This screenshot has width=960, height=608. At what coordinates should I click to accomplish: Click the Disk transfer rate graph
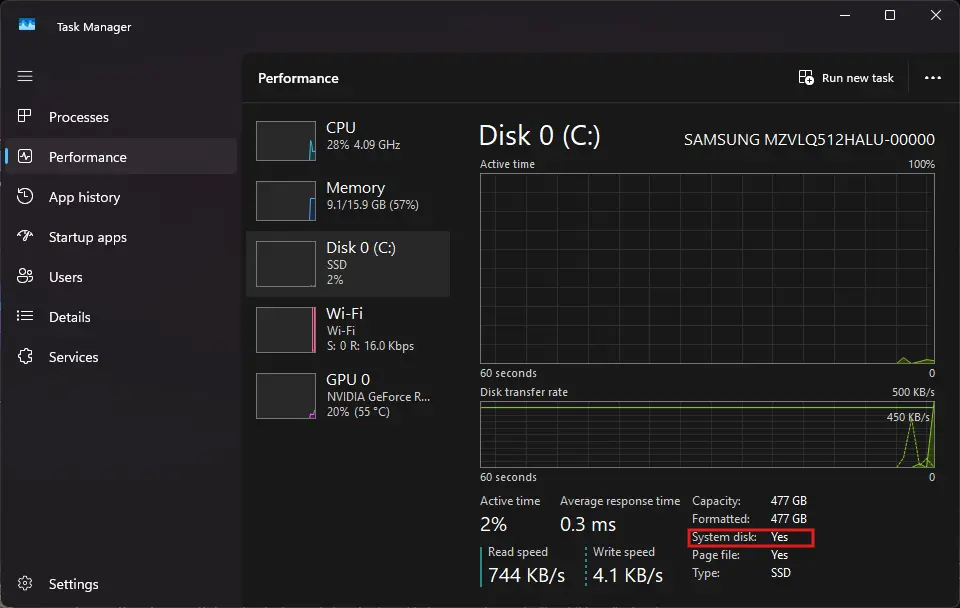point(707,435)
